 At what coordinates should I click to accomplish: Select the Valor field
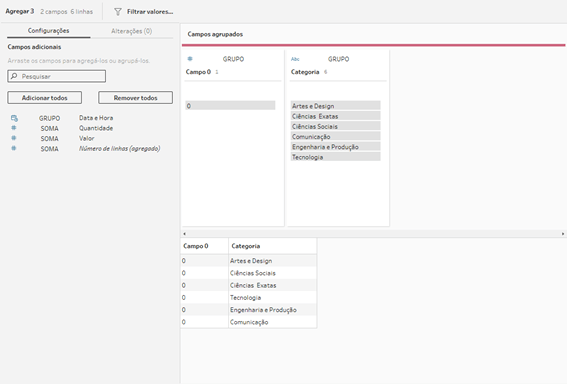point(86,138)
